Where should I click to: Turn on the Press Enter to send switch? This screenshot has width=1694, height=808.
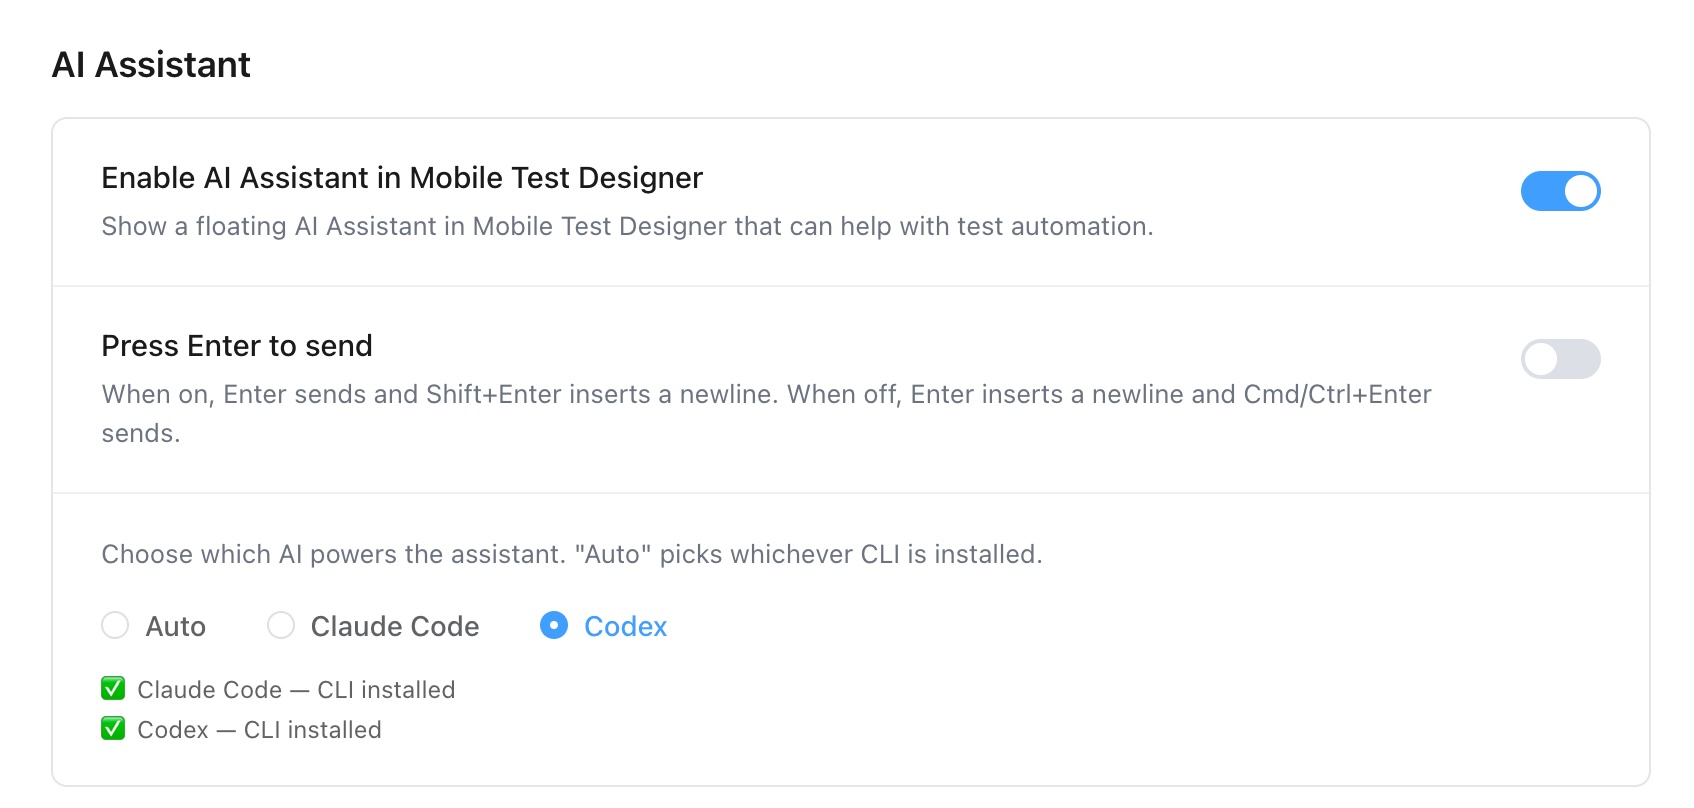point(1560,359)
